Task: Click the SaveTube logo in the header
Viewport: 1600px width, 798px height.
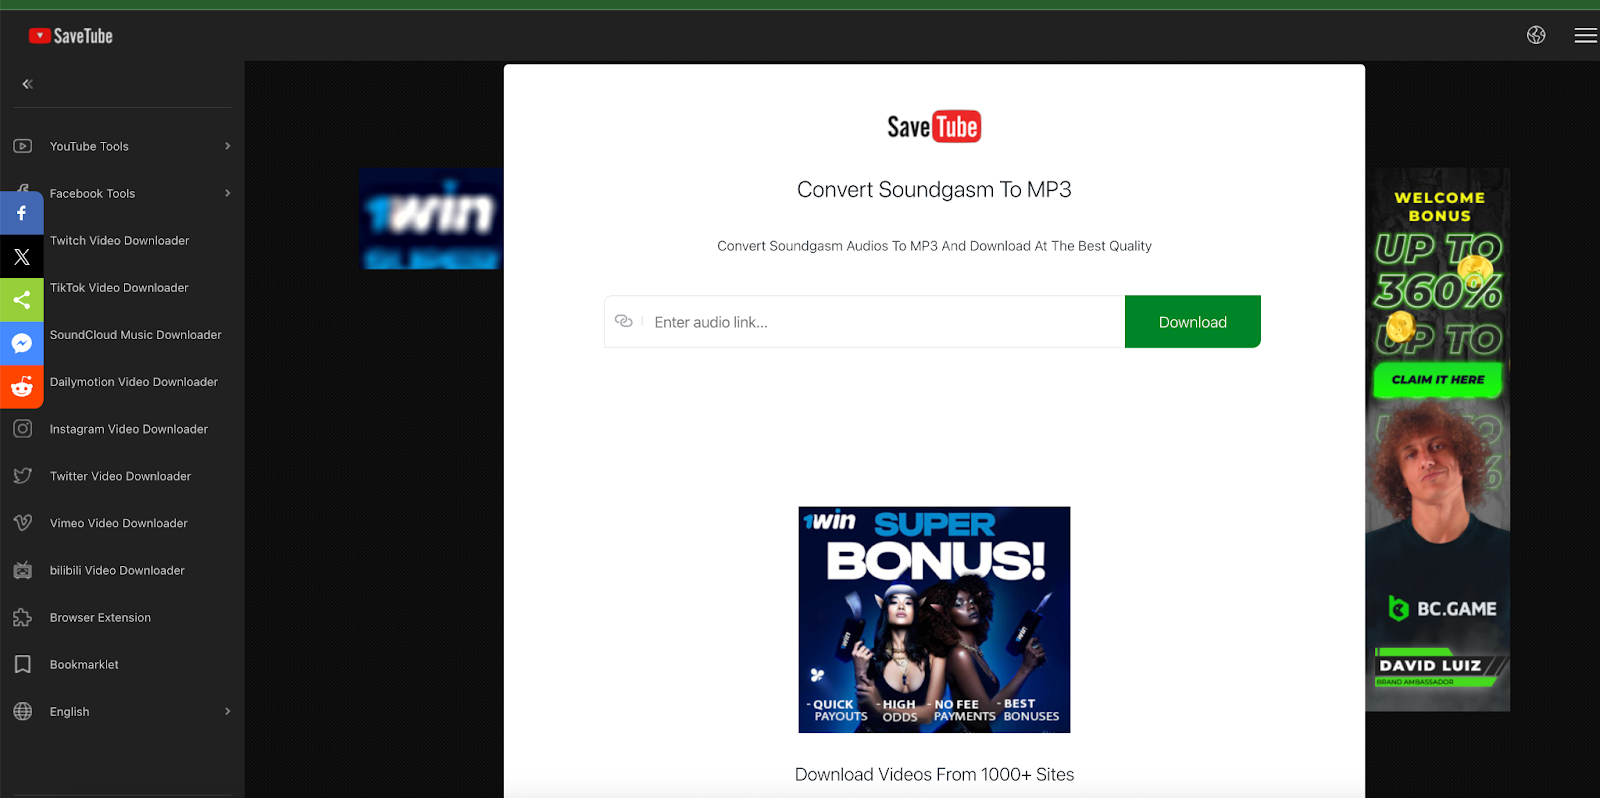Action: click(x=71, y=36)
